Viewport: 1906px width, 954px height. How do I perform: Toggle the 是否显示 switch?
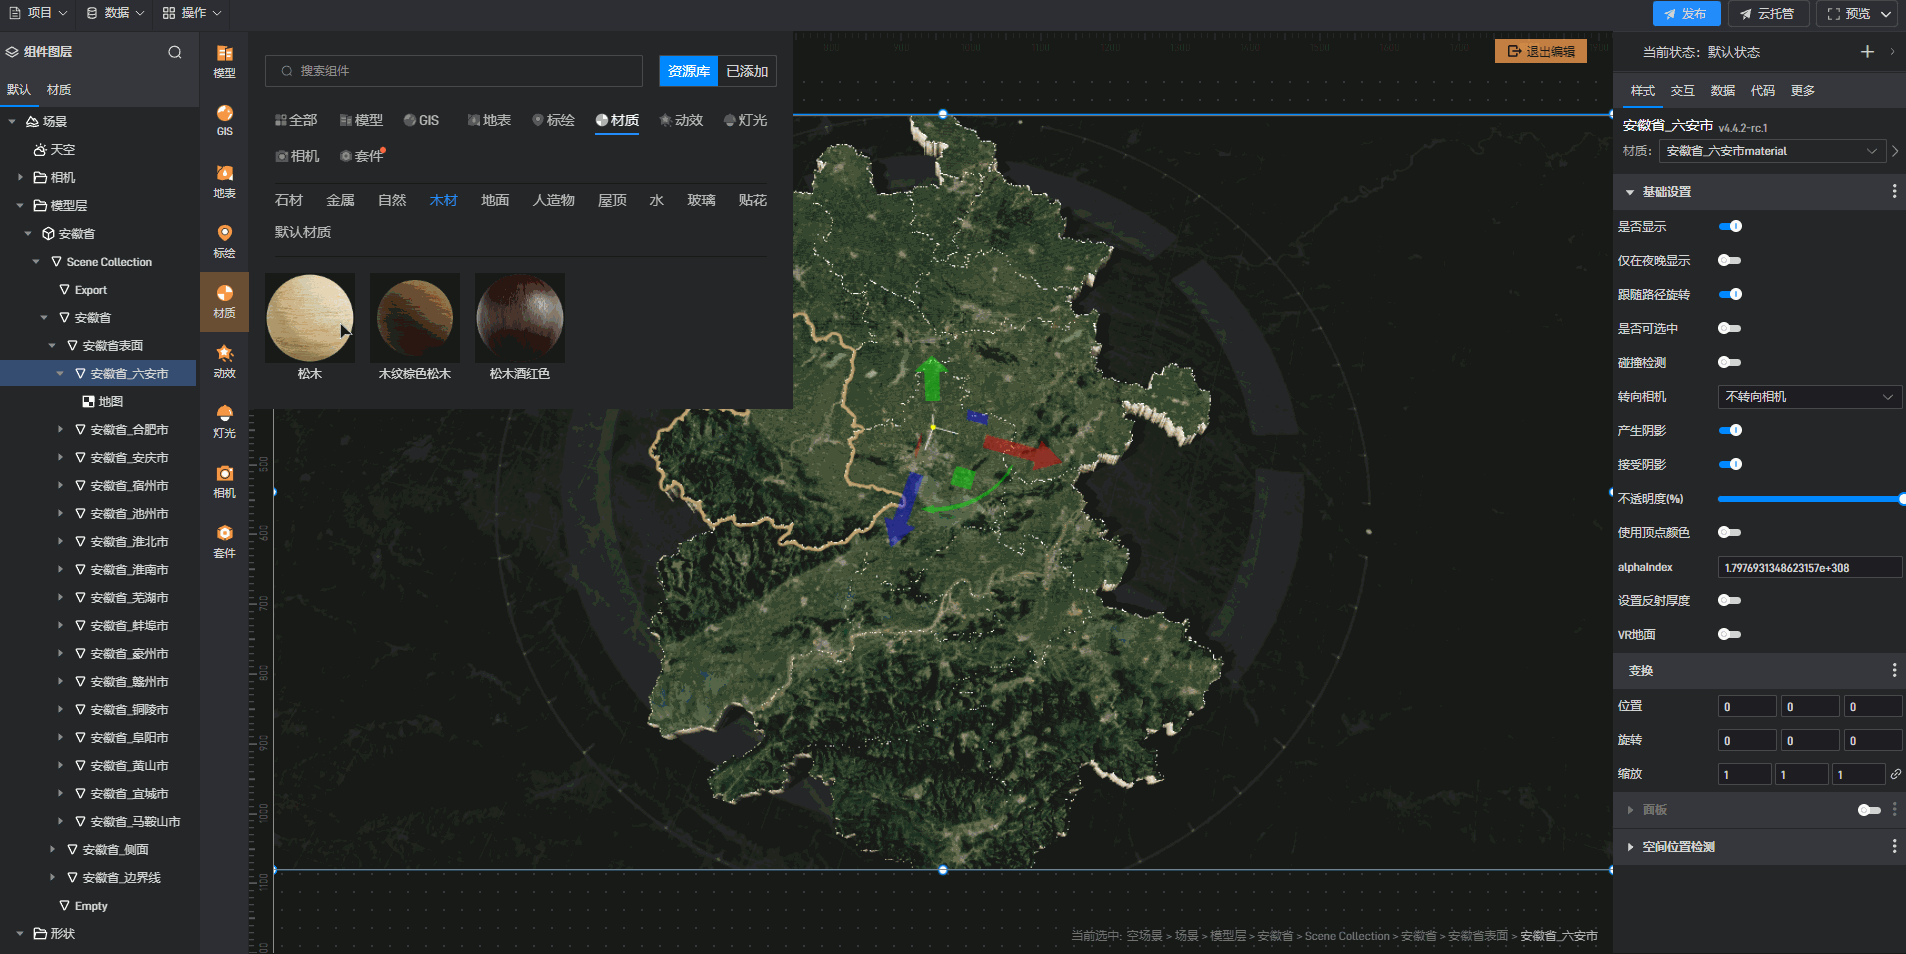coord(1730,226)
